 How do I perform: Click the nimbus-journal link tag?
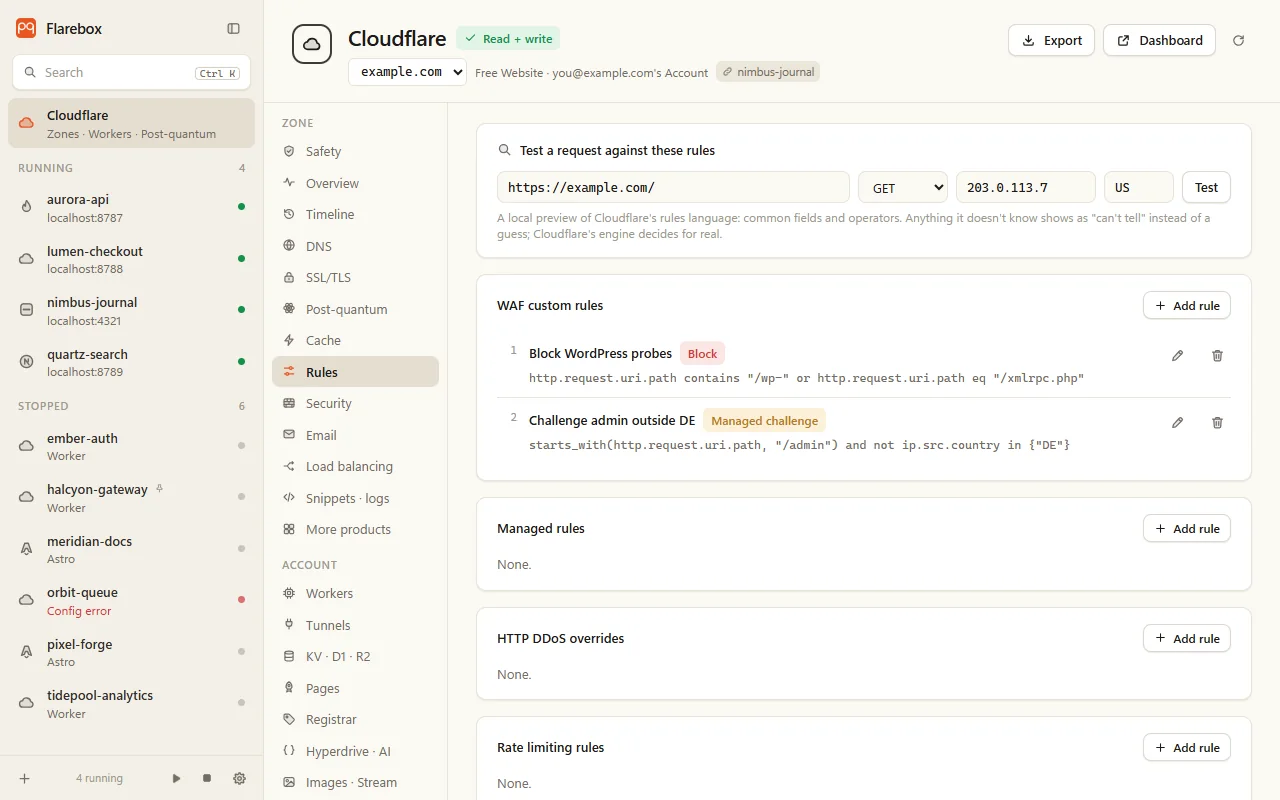768,72
